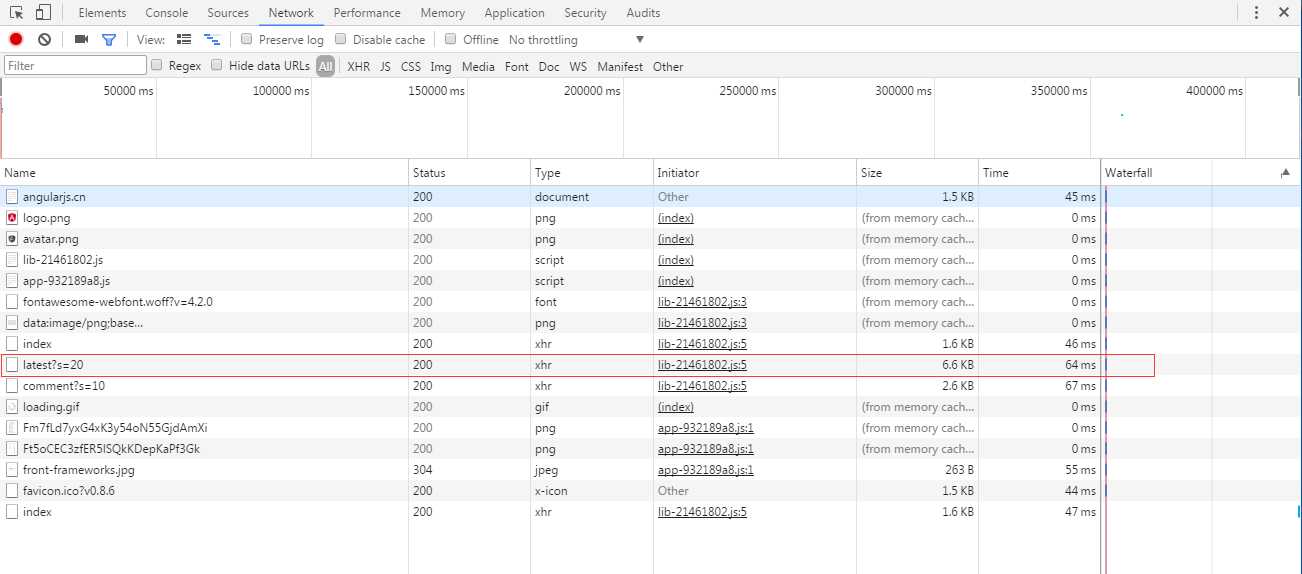The image size is (1302, 574).
Task: Go to the Security tab
Action: coord(585,13)
